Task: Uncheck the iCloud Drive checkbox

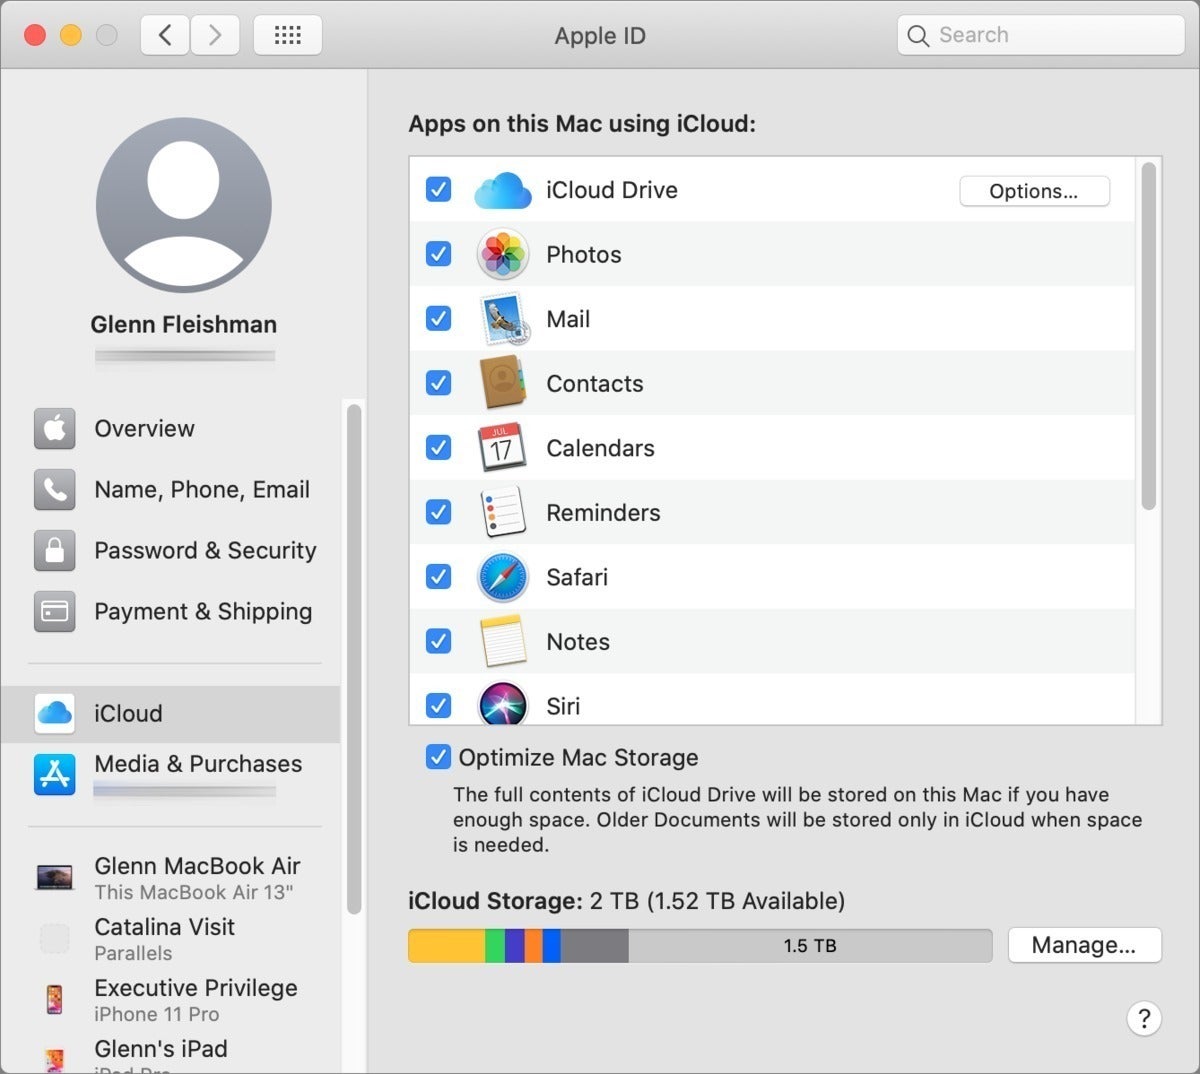Action: click(x=438, y=189)
